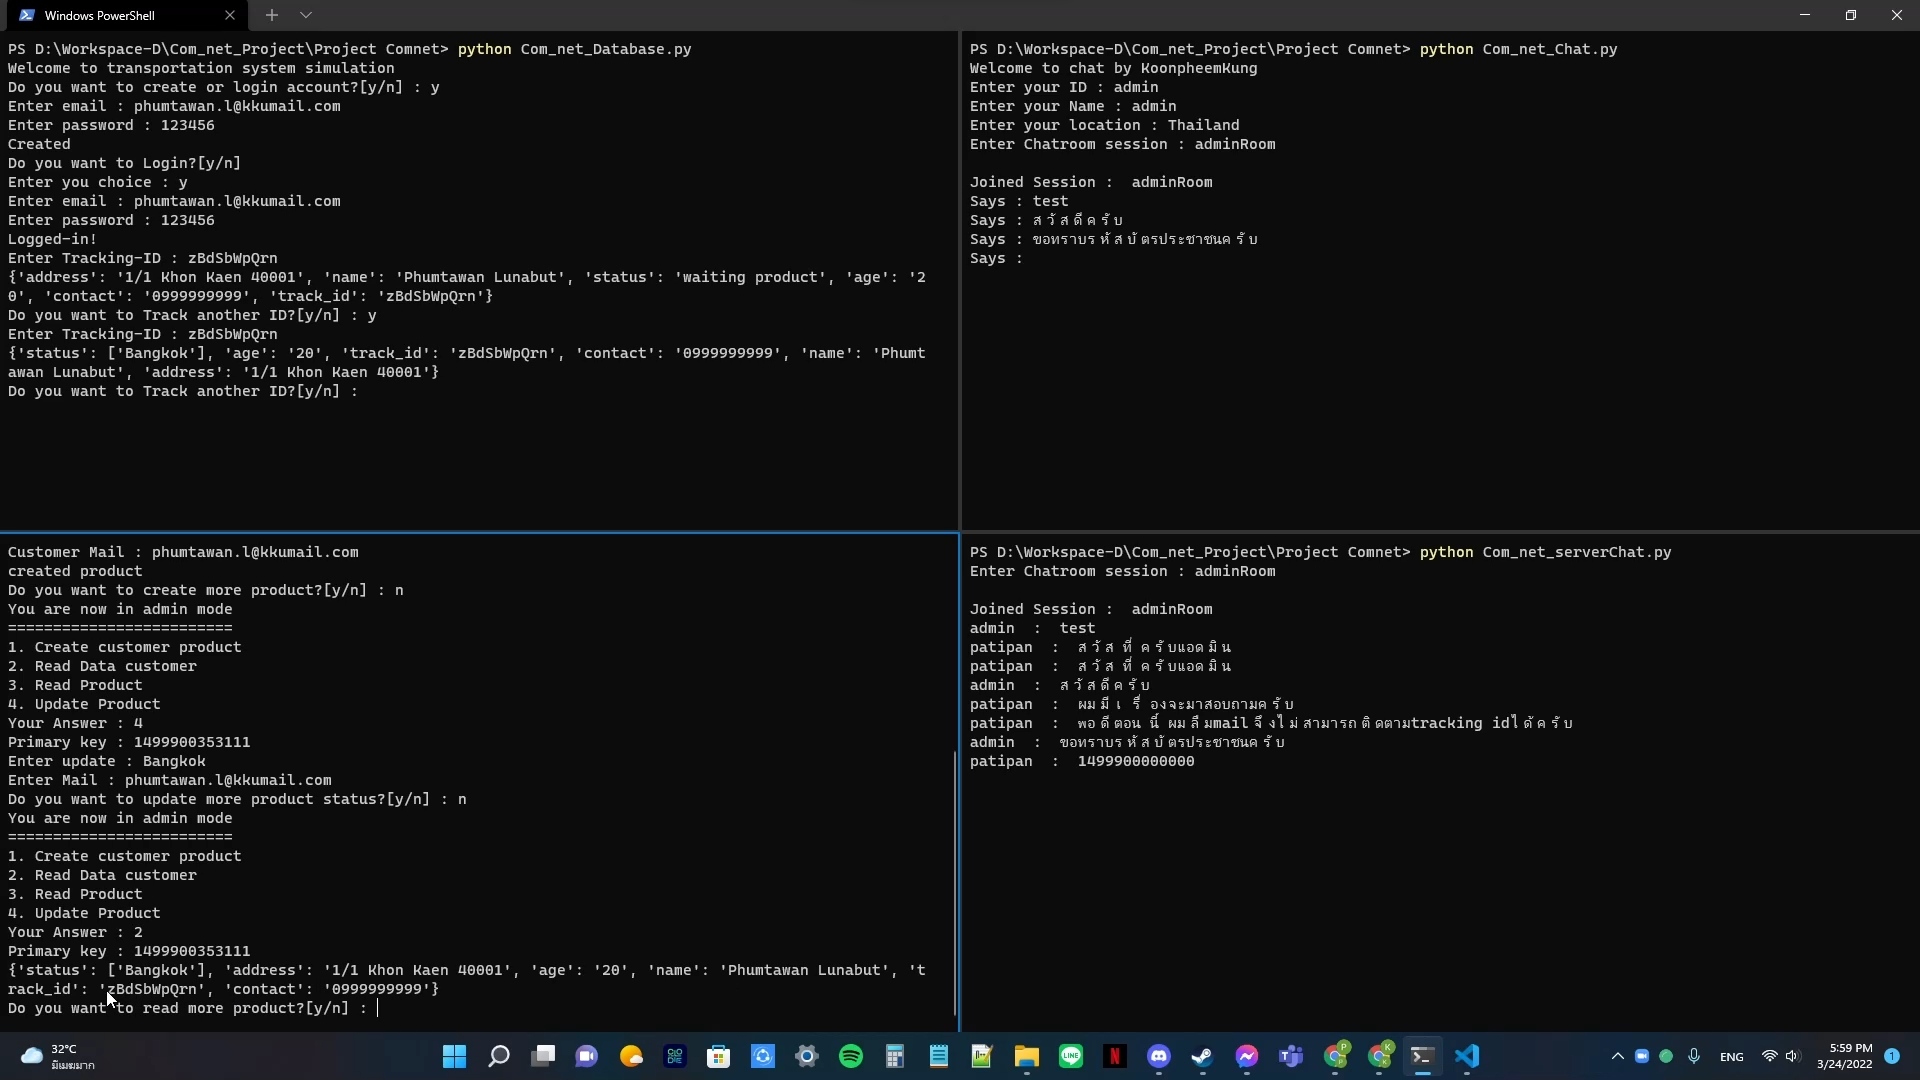1920x1080 pixels.
Task: Open the Start menu
Action: 453,1056
